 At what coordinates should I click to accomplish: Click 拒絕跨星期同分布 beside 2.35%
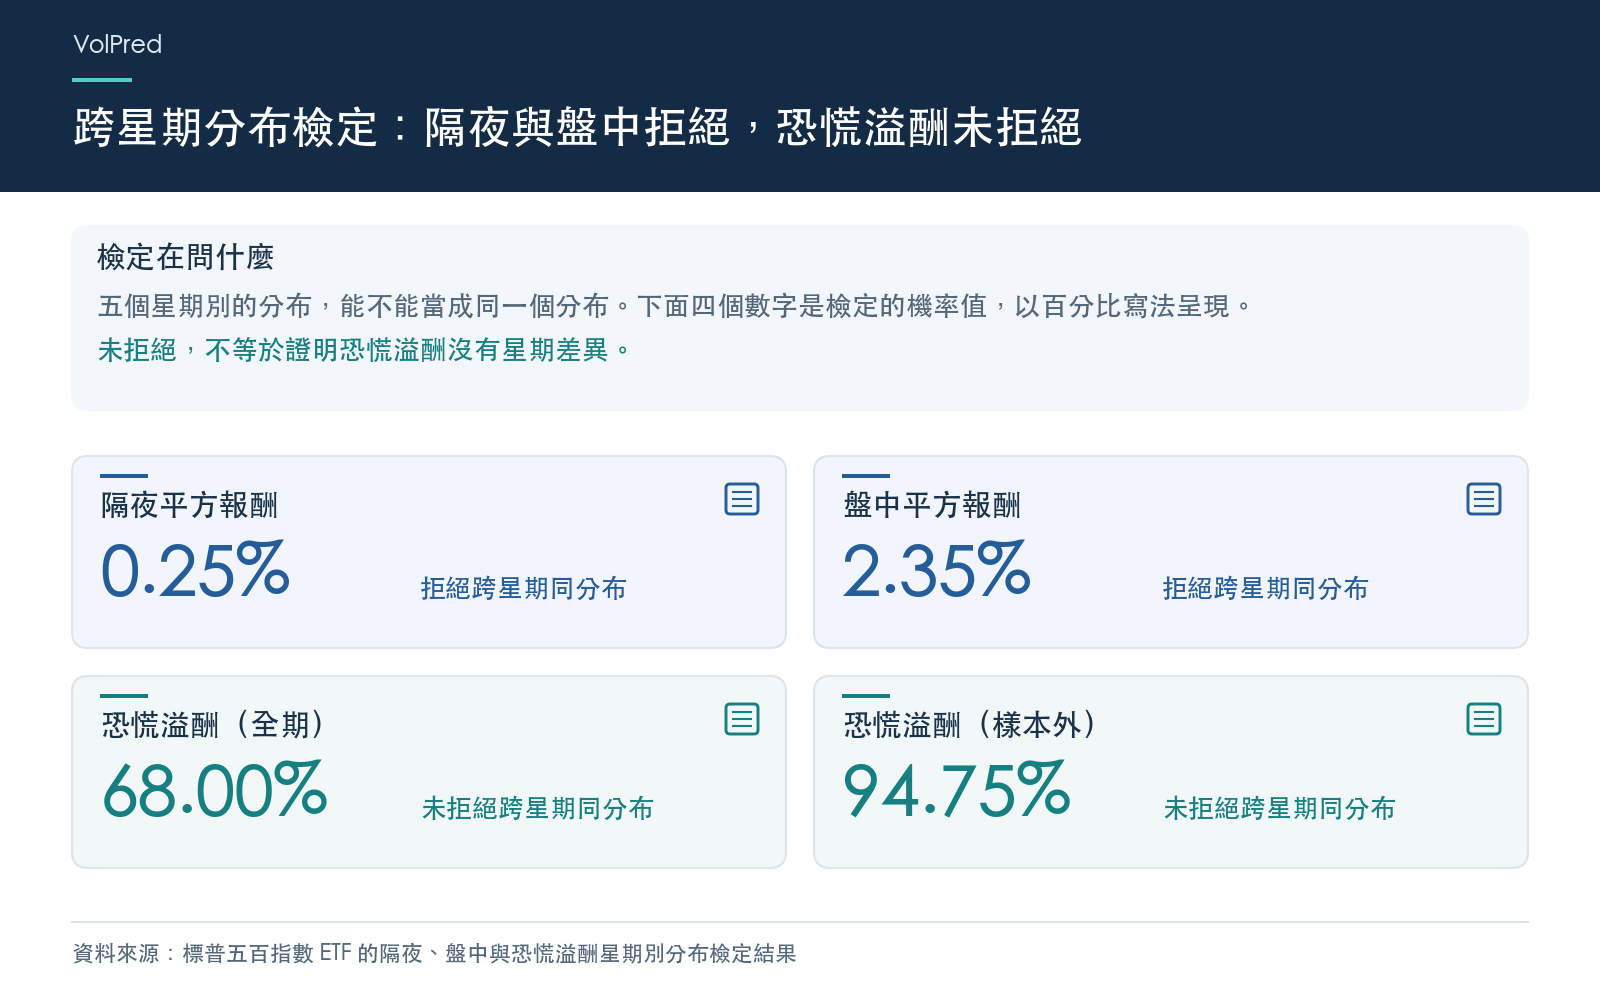click(1266, 588)
